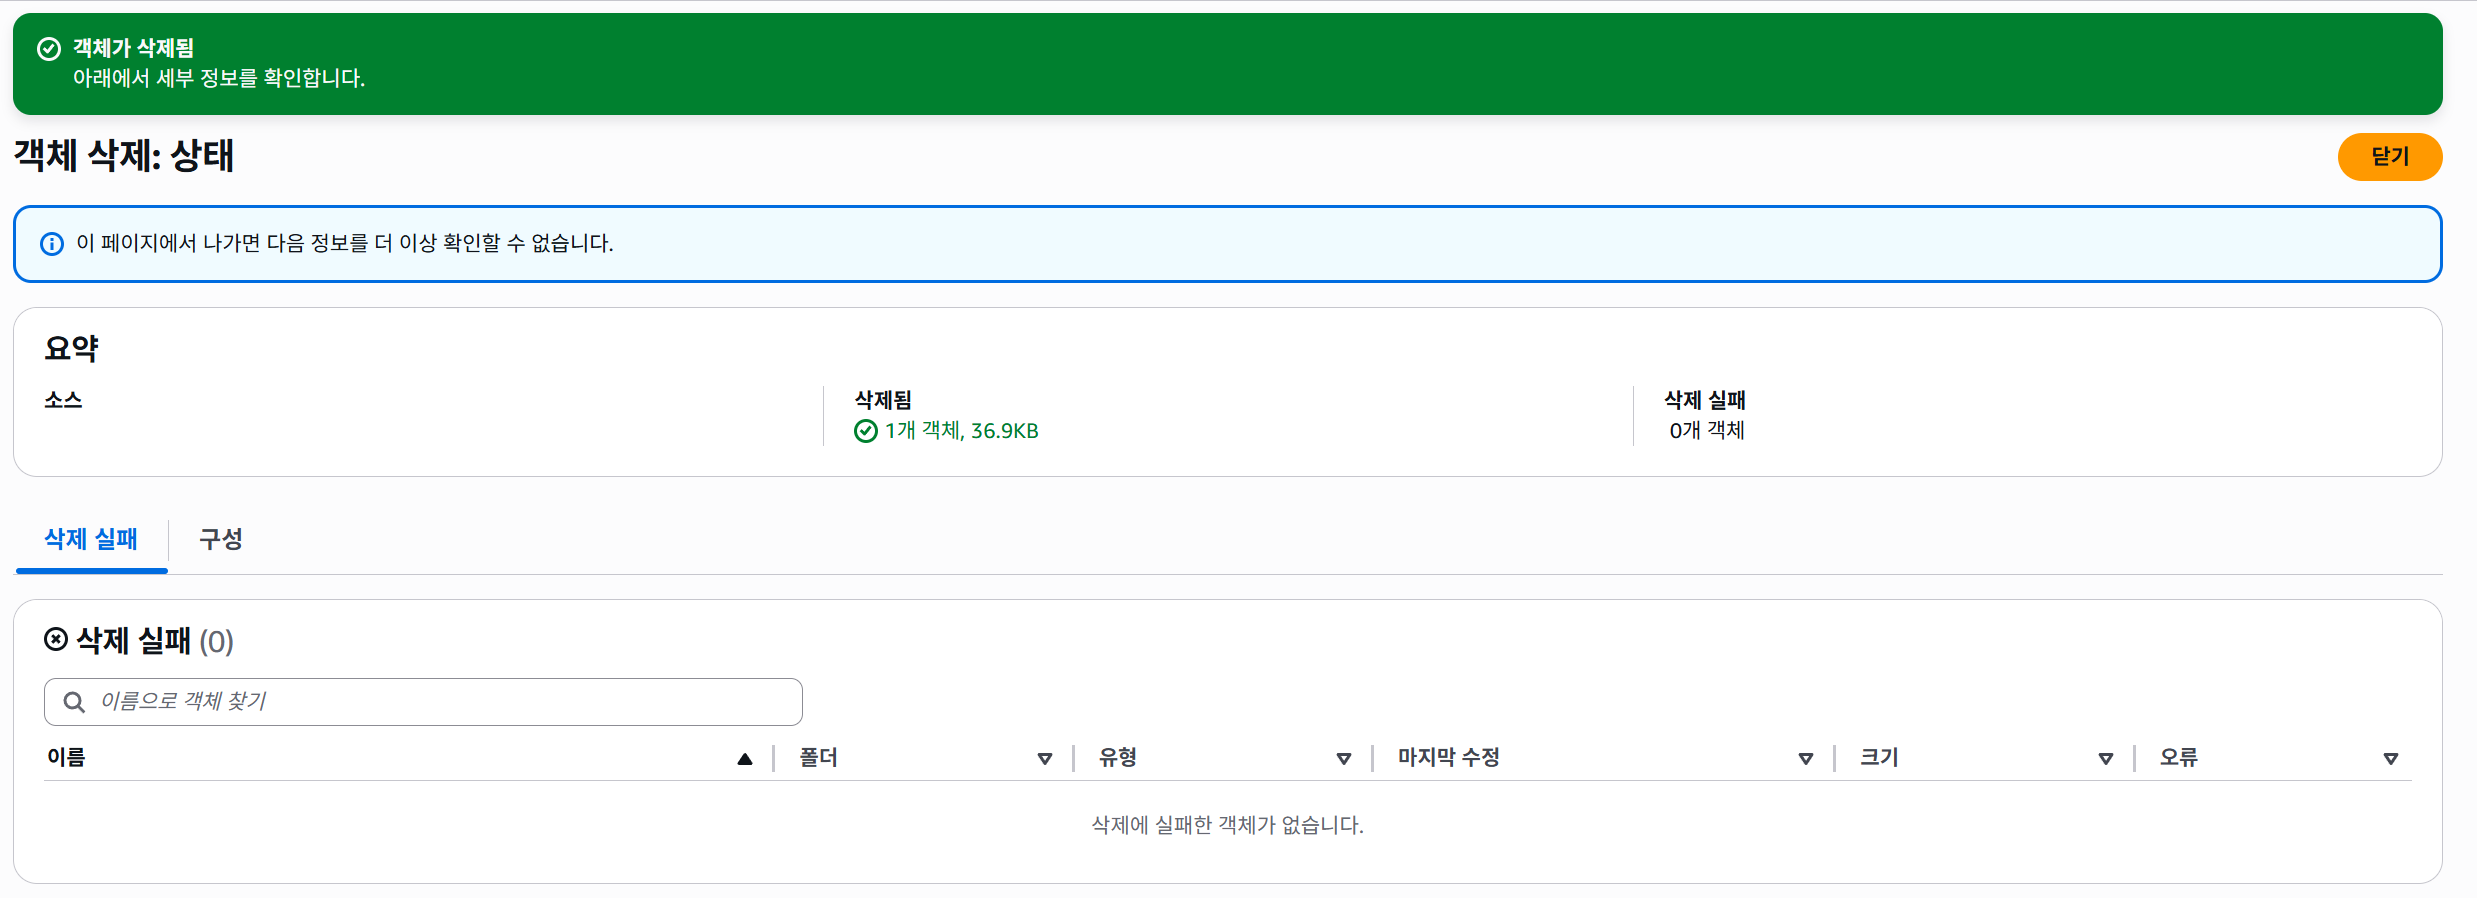Select the text 1개 객체, 36.9KB
The height and width of the screenshot is (898, 2477).
961,431
